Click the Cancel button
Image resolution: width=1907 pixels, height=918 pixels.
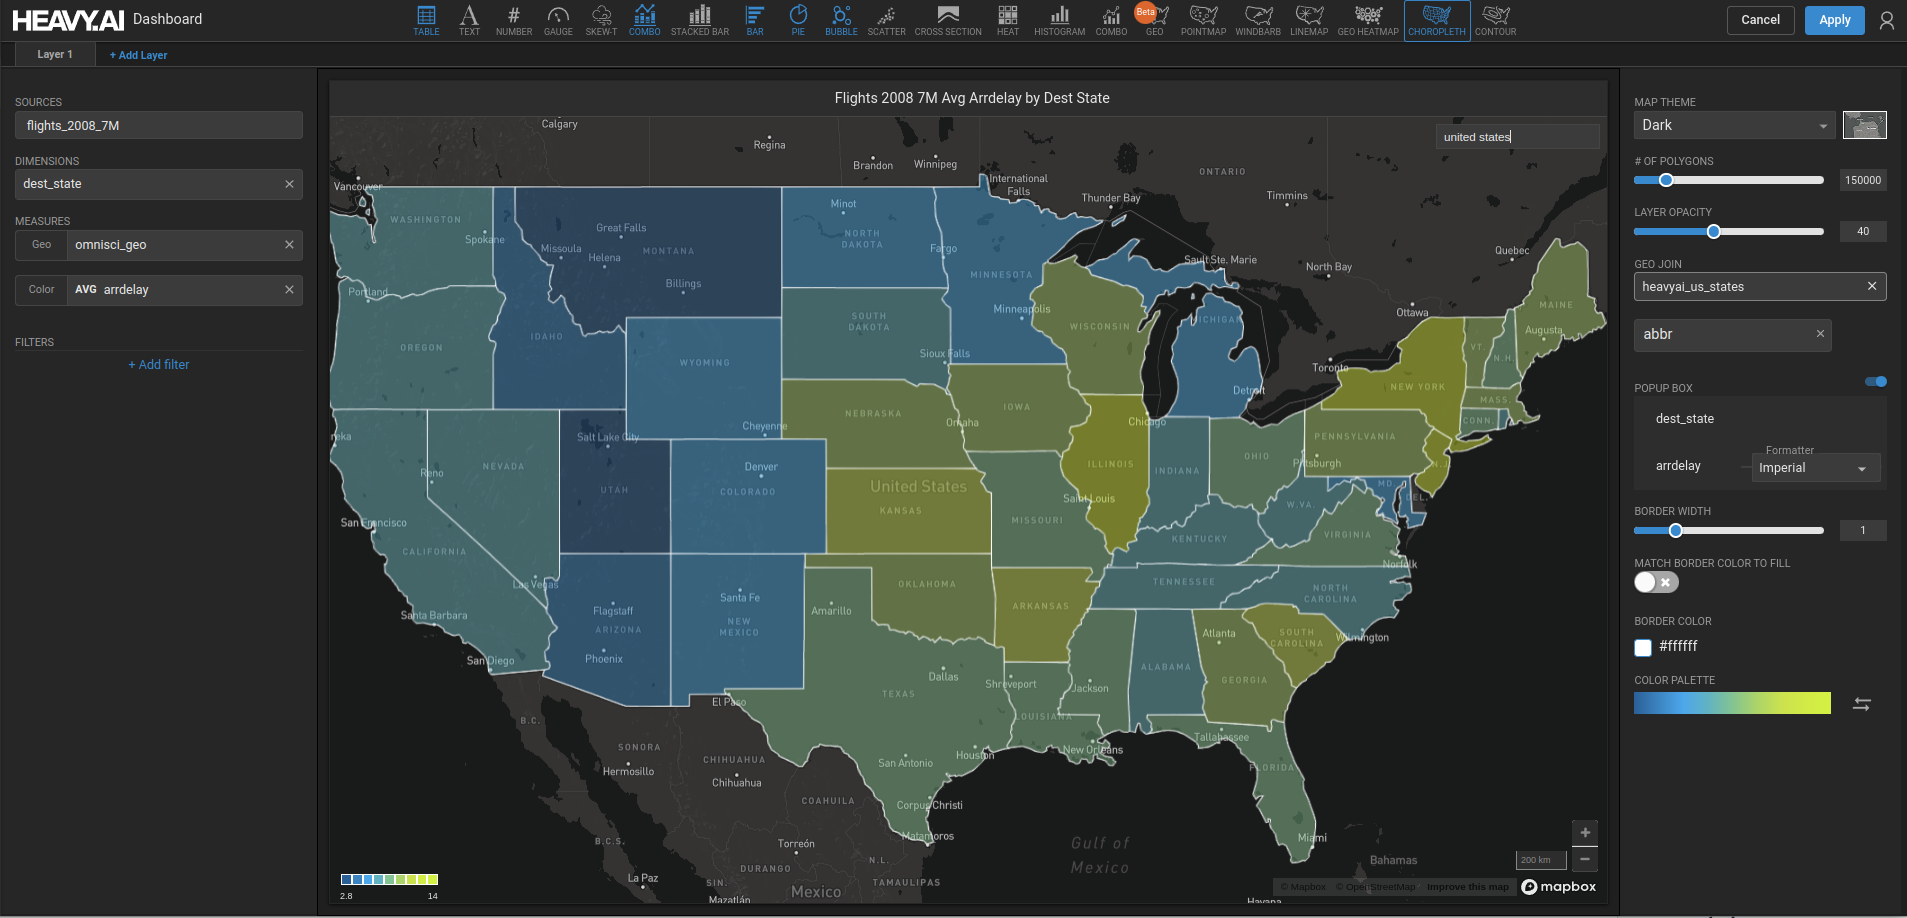pyautogui.click(x=1760, y=20)
